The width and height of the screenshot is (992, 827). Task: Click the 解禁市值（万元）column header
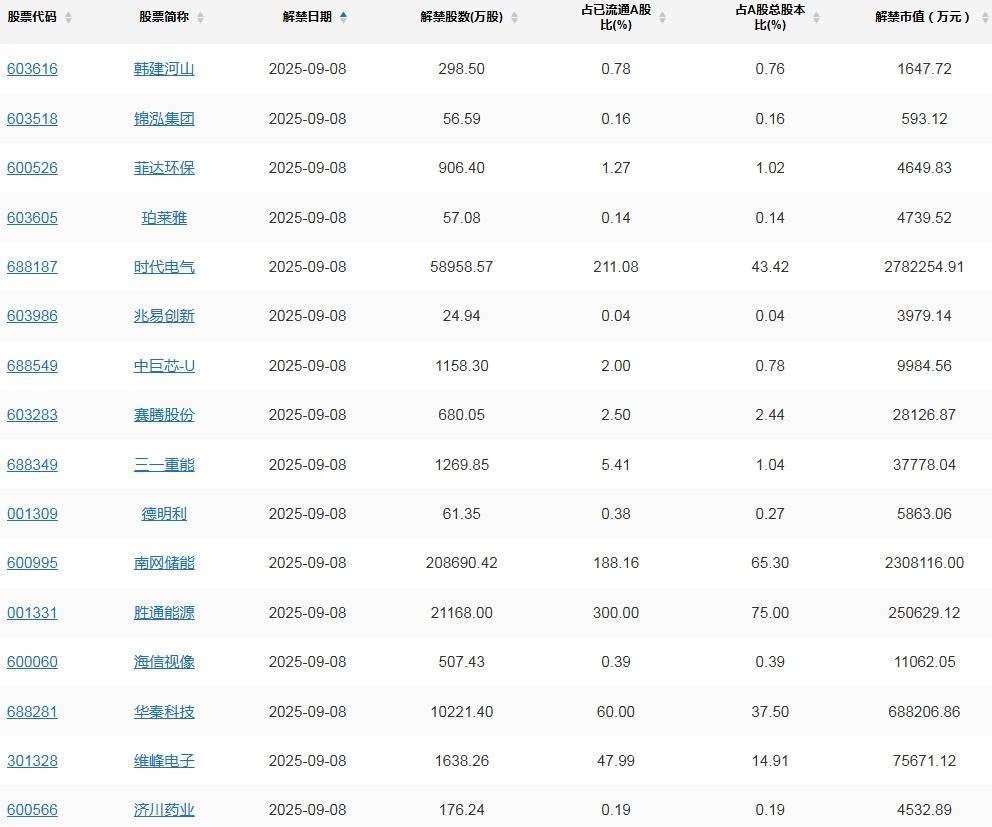click(920, 17)
